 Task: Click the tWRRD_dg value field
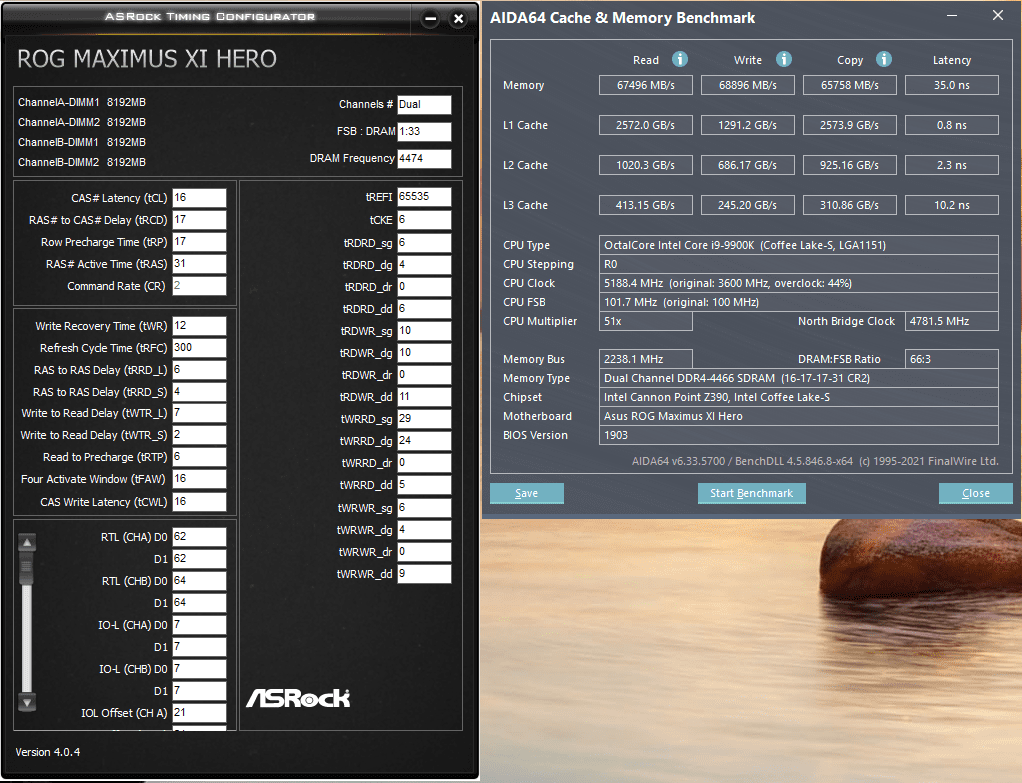pos(424,441)
